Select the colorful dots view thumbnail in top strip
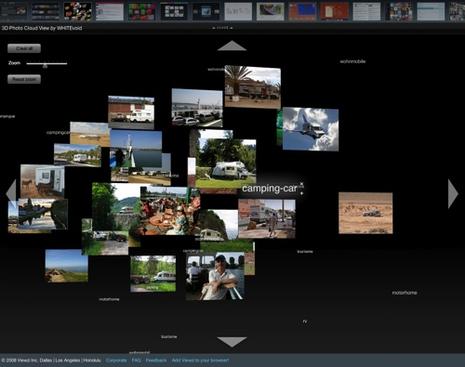 [78, 11]
